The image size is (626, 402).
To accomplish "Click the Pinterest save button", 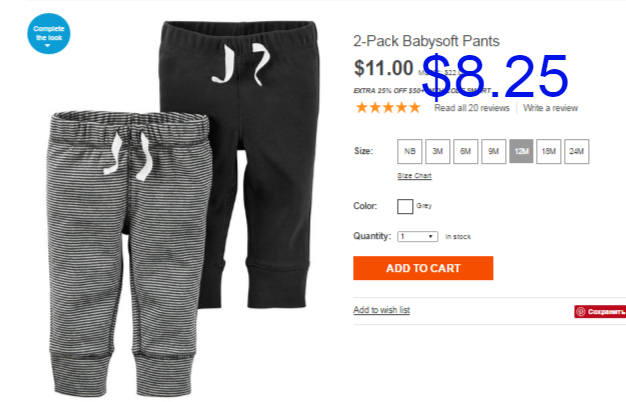I will click(x=600, y=312).
